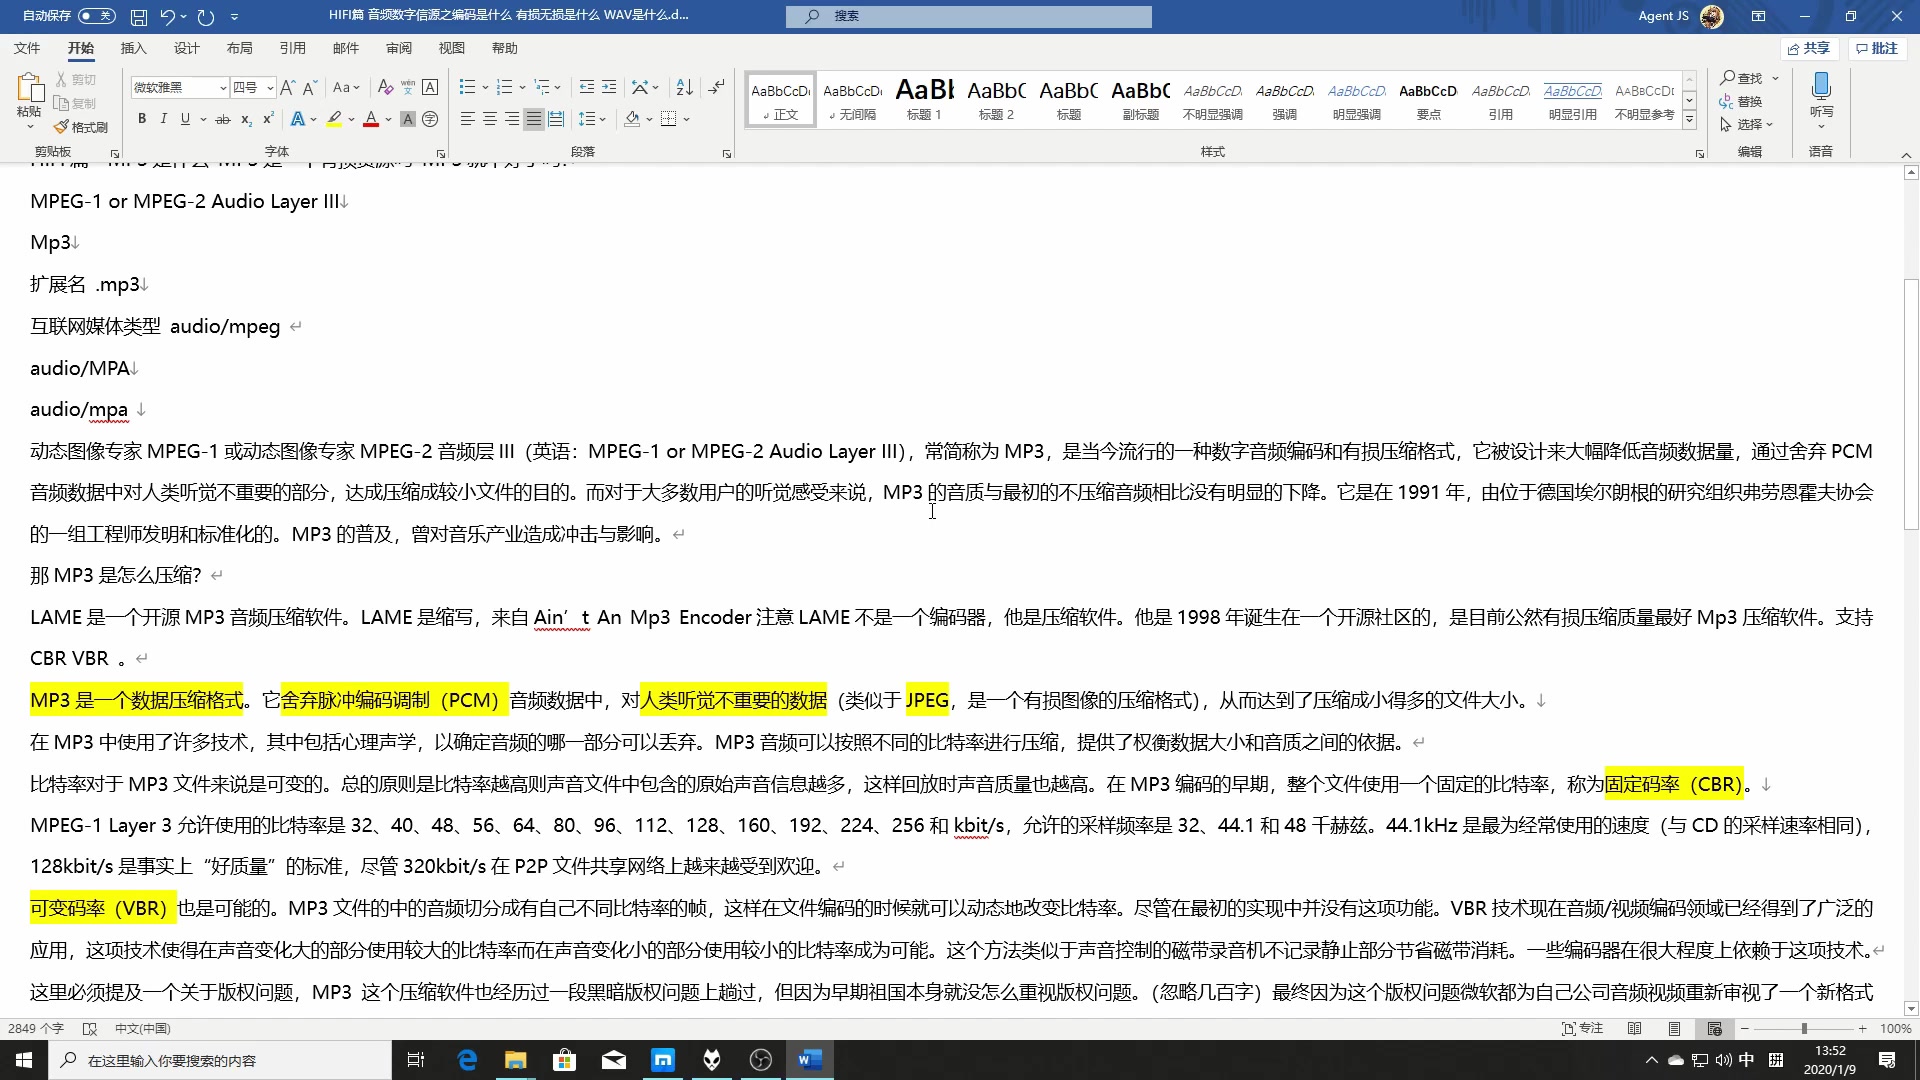
Task: Sort text using the A-Z sort icon
Action: click(684, 88)
